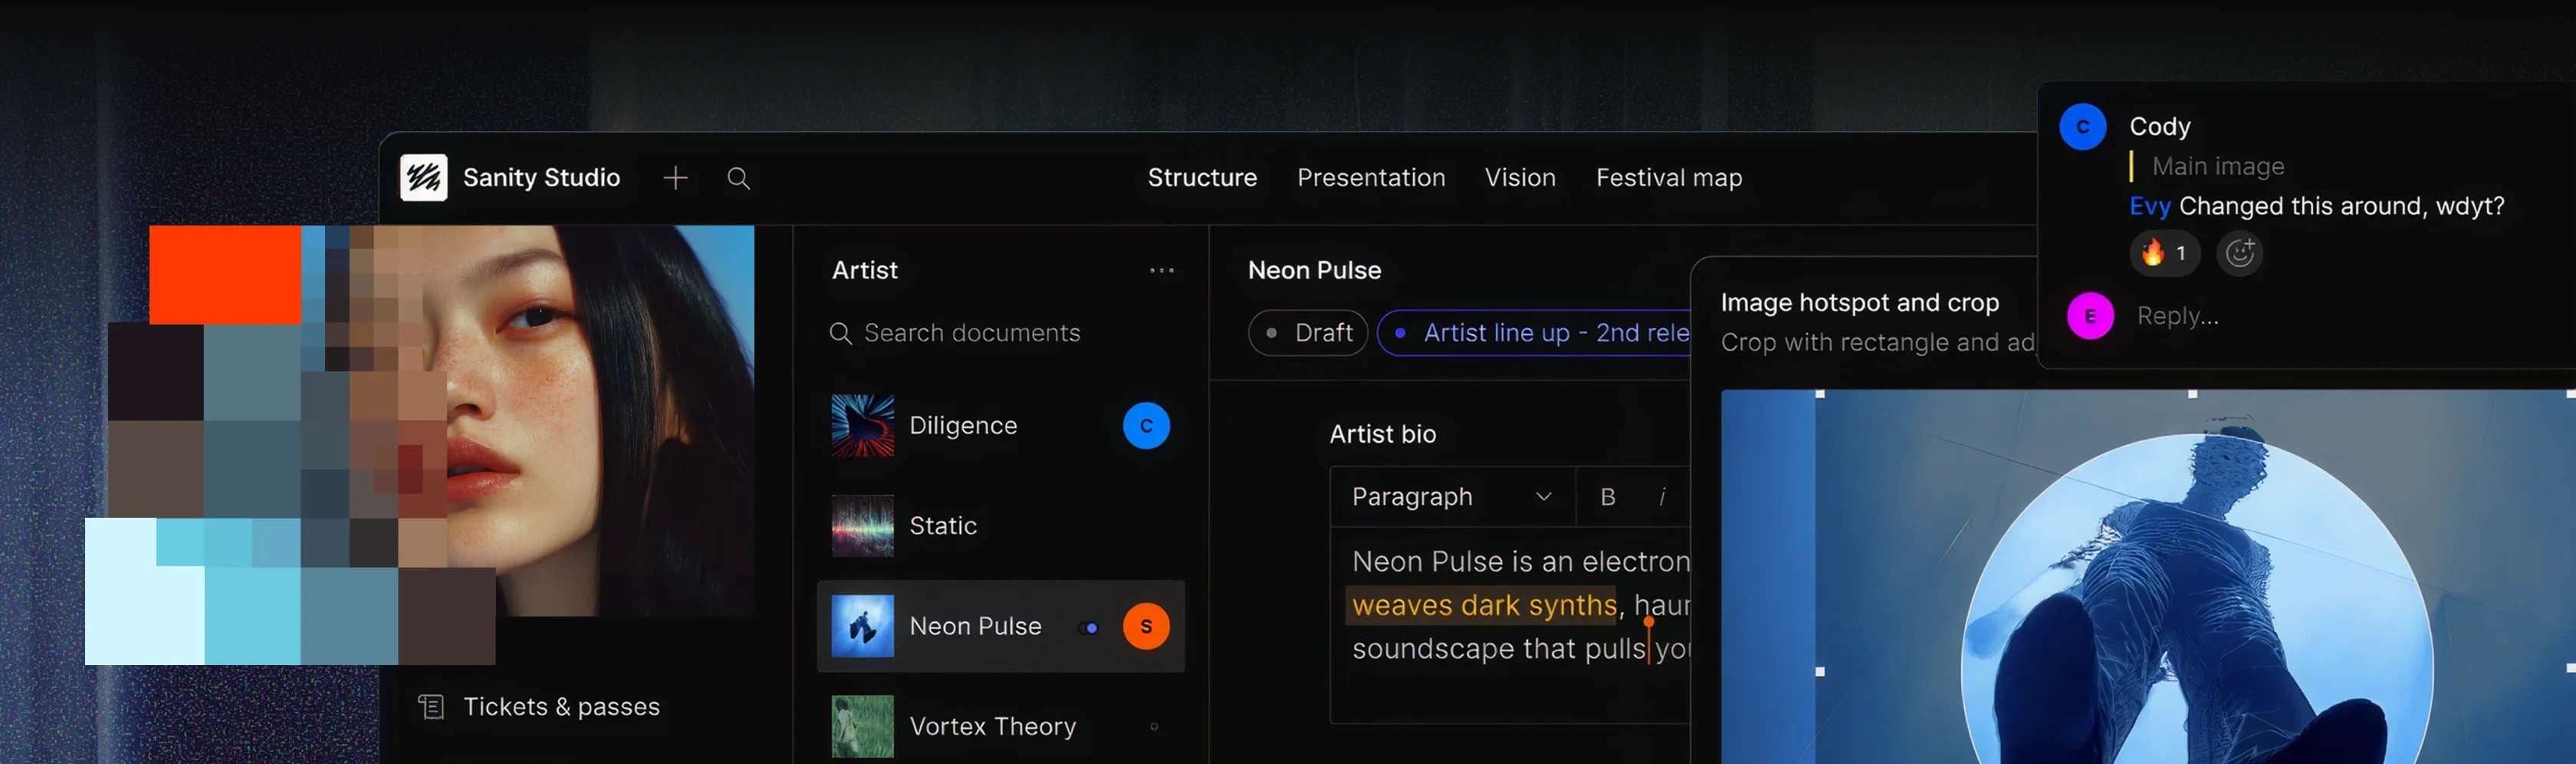2576x764 pixels.
Task: Click the Neon Pulse document title
Action: (1314, 270)
